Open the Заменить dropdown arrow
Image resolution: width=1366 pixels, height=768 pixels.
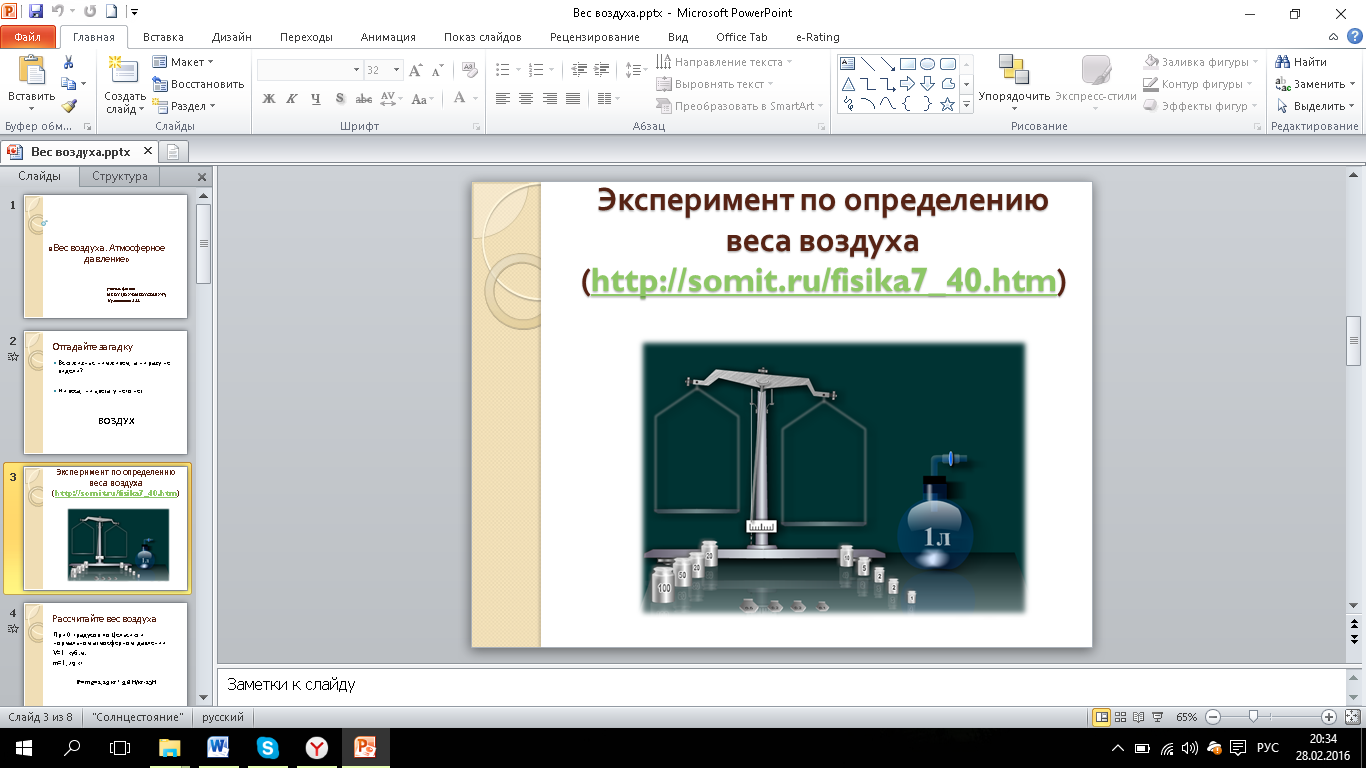1354,84
